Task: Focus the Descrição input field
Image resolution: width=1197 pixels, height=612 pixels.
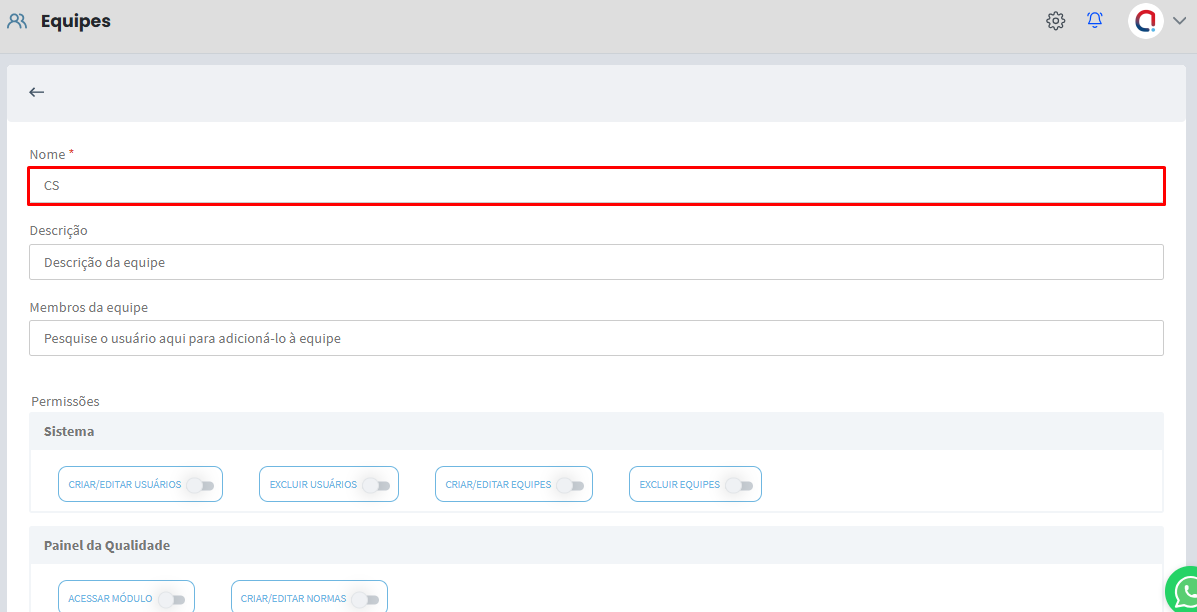Action: pyautogui.click(x=596, y=262)
